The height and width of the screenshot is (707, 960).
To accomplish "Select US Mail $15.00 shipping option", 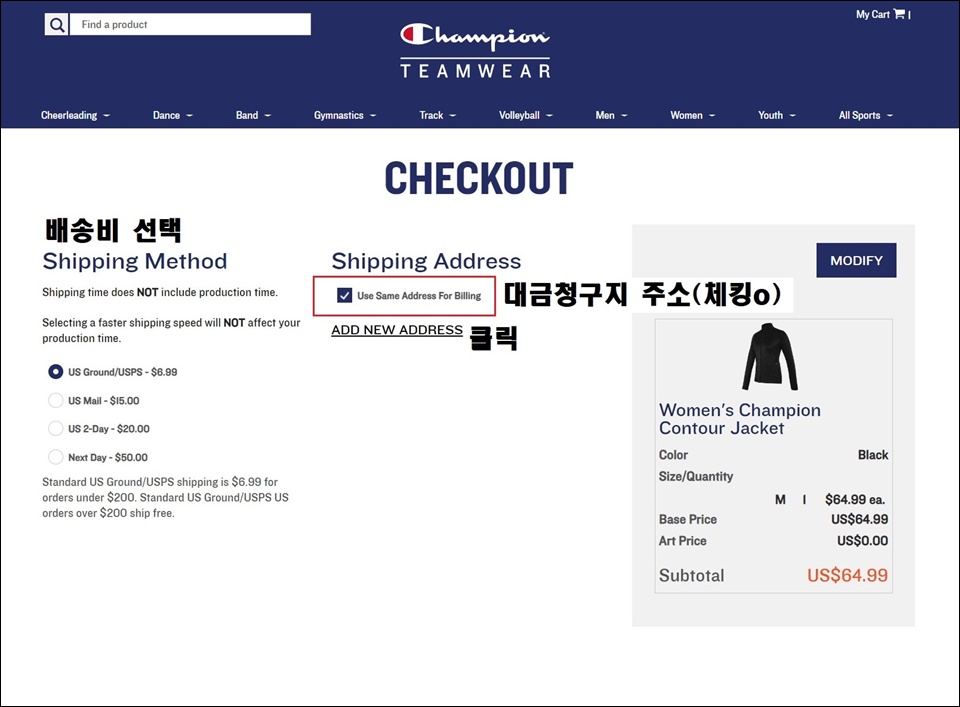I will [56, 400].
